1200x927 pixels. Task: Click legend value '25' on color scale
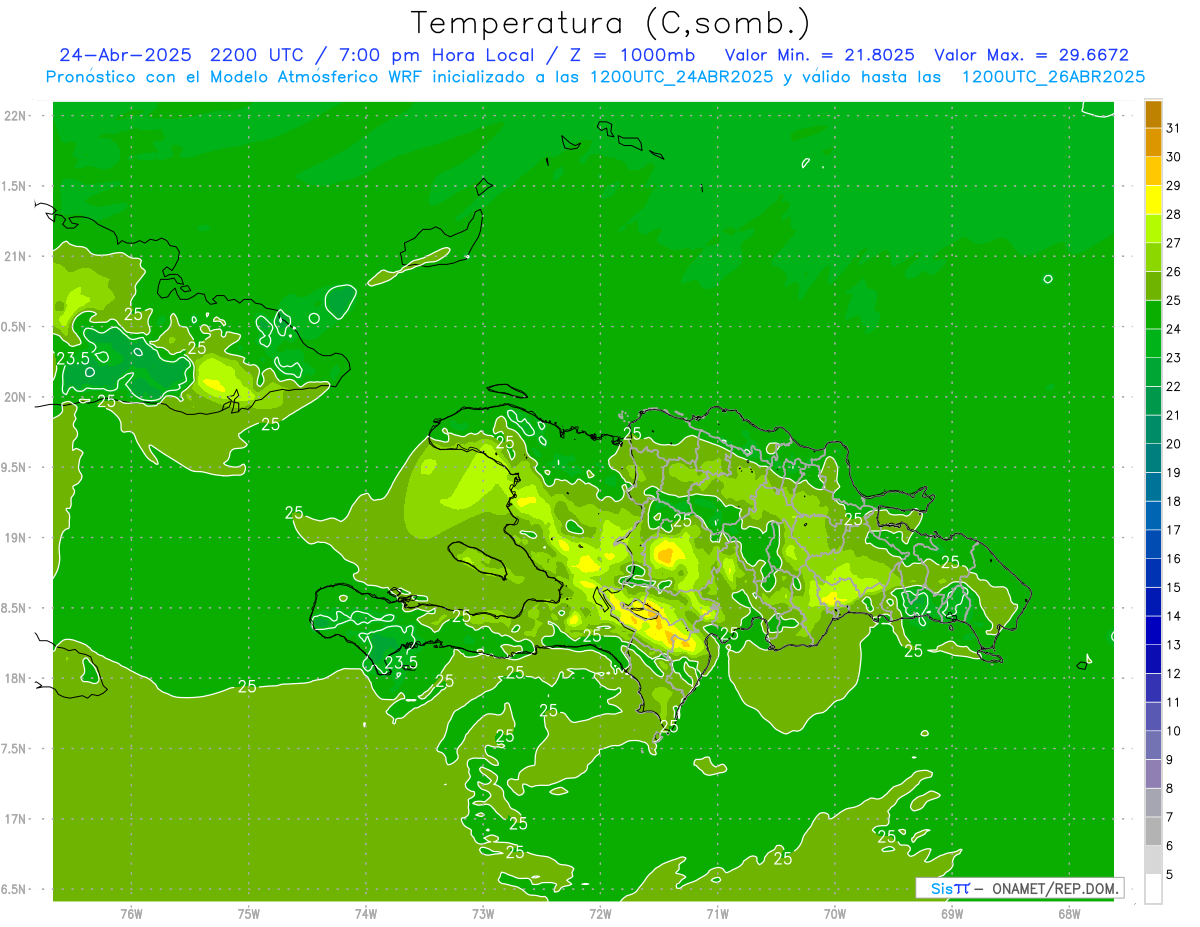[1174, 300]
